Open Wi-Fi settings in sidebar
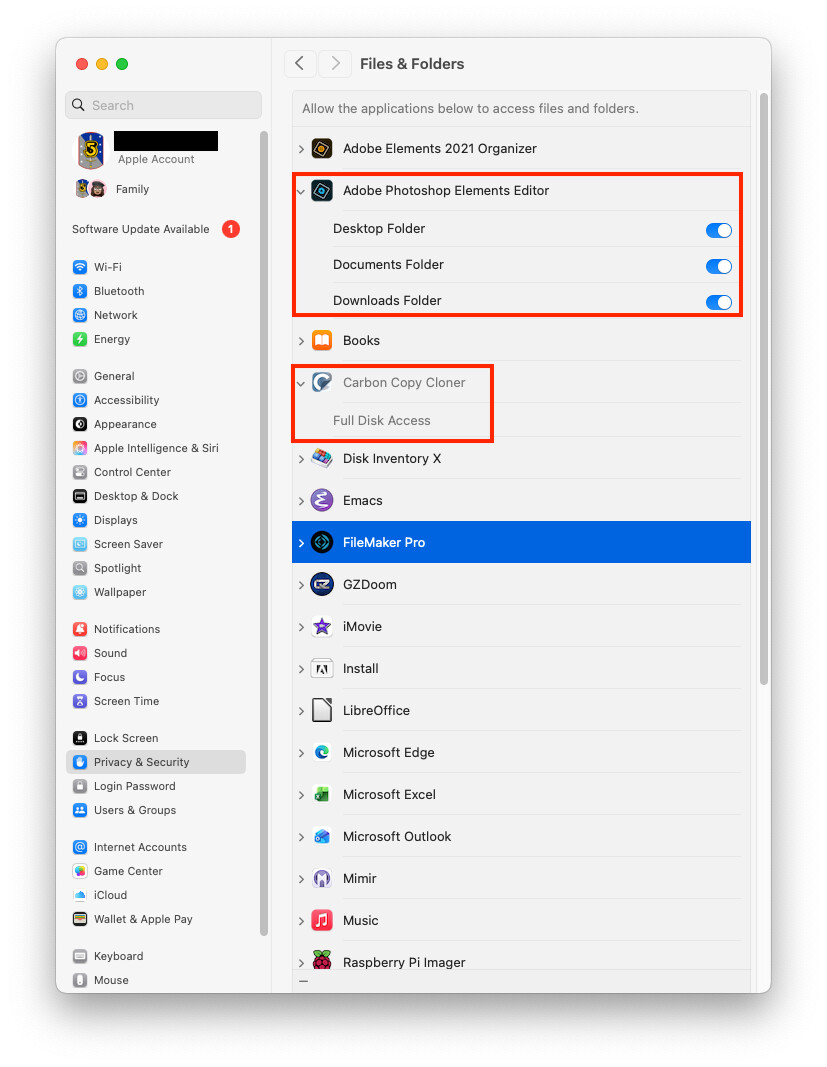The height and width of the screenshot is (1067, 827). coord(107,267)
